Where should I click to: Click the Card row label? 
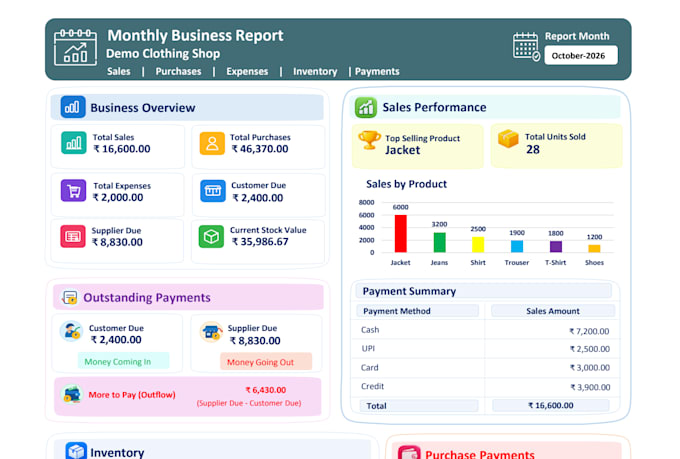[369, 367]
